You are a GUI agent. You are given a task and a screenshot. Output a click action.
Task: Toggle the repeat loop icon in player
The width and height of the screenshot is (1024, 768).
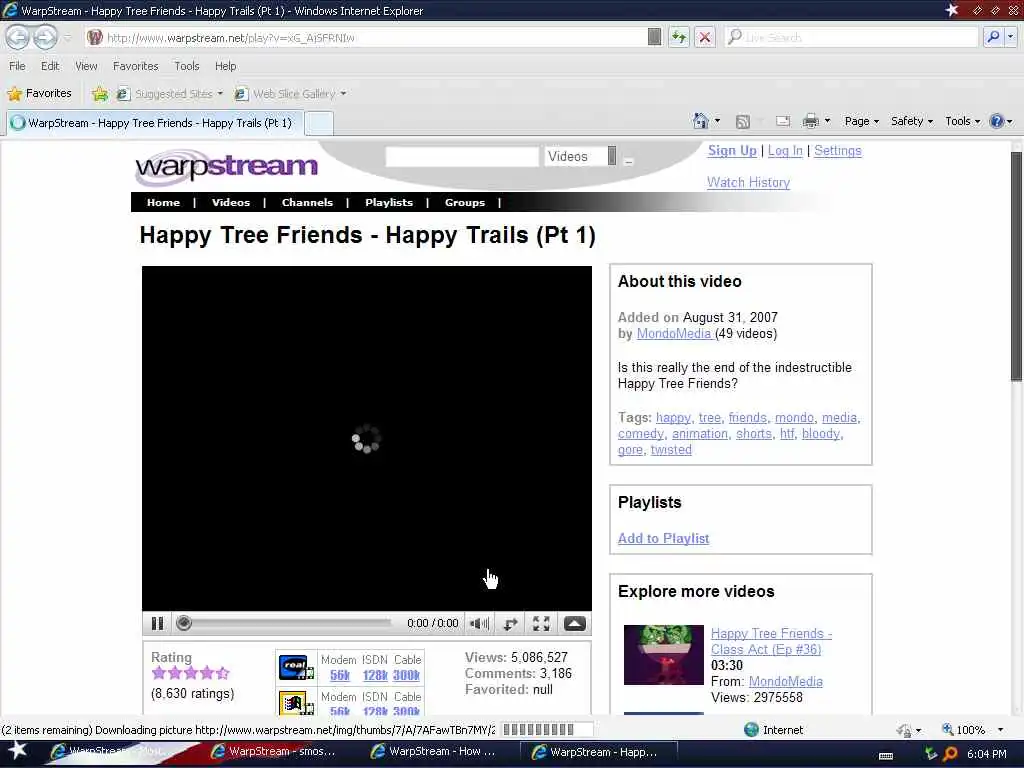(x=510, y=624)
